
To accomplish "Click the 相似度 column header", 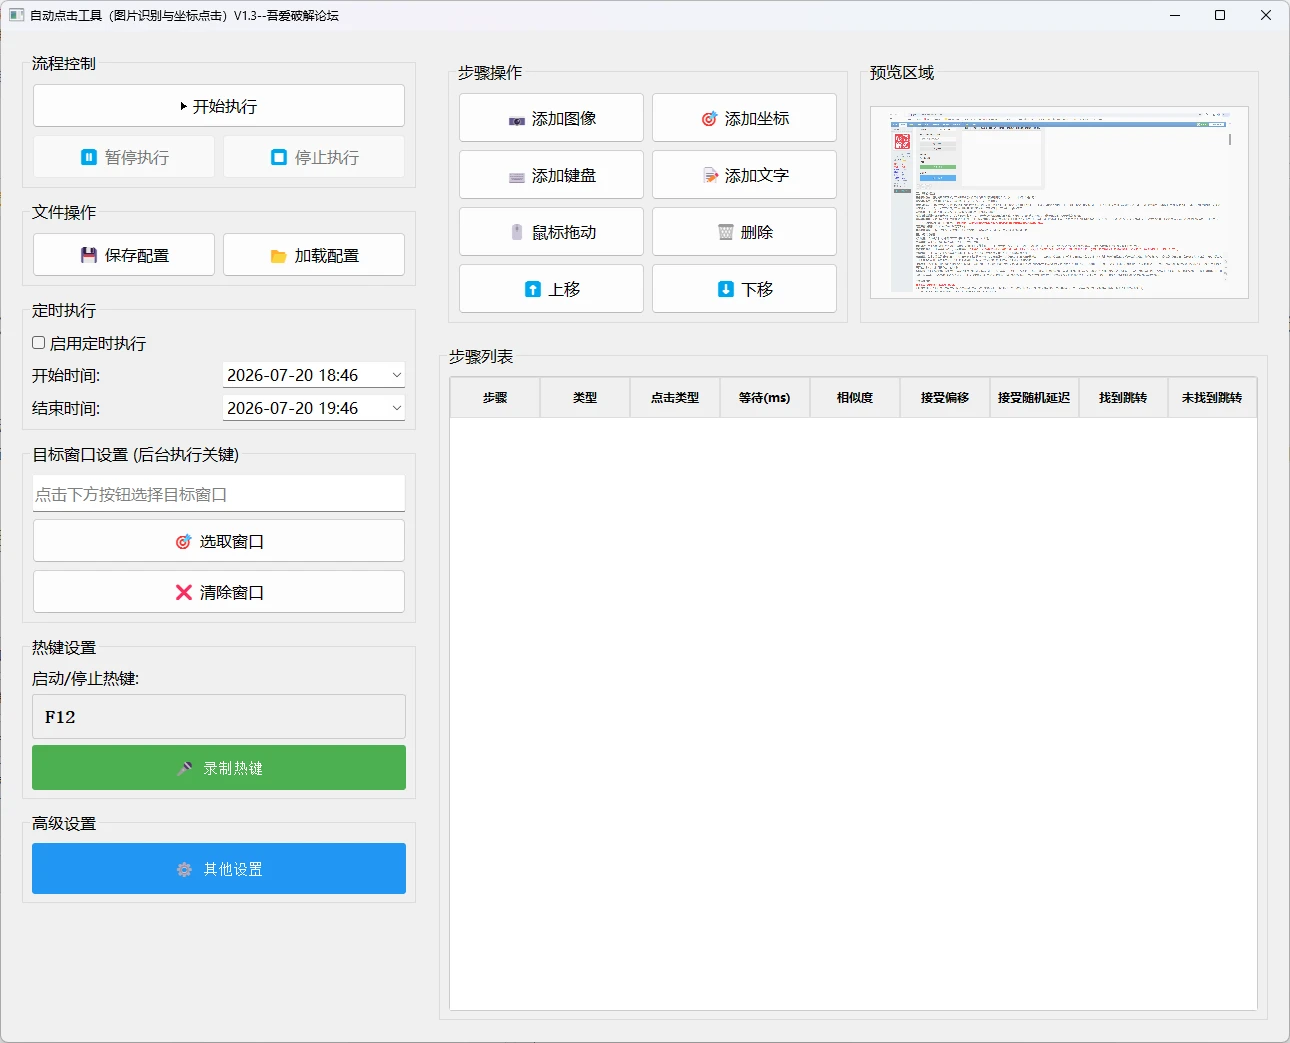I will [x=855, y=397].
